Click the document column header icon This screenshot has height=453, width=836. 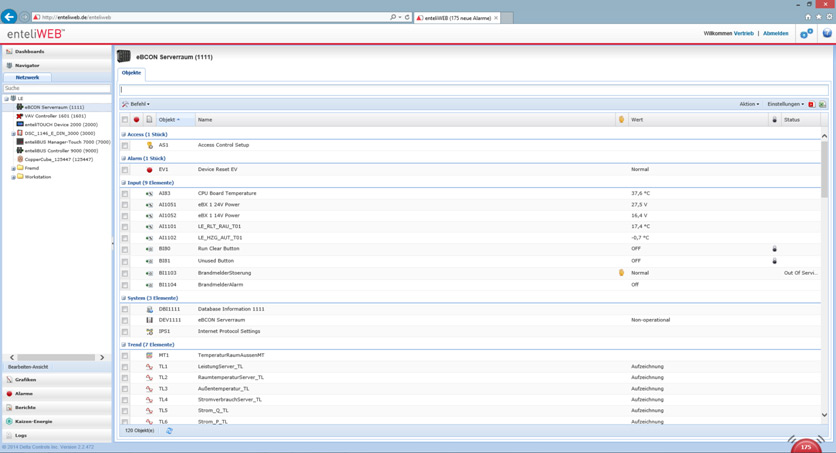tap(149, 120)
